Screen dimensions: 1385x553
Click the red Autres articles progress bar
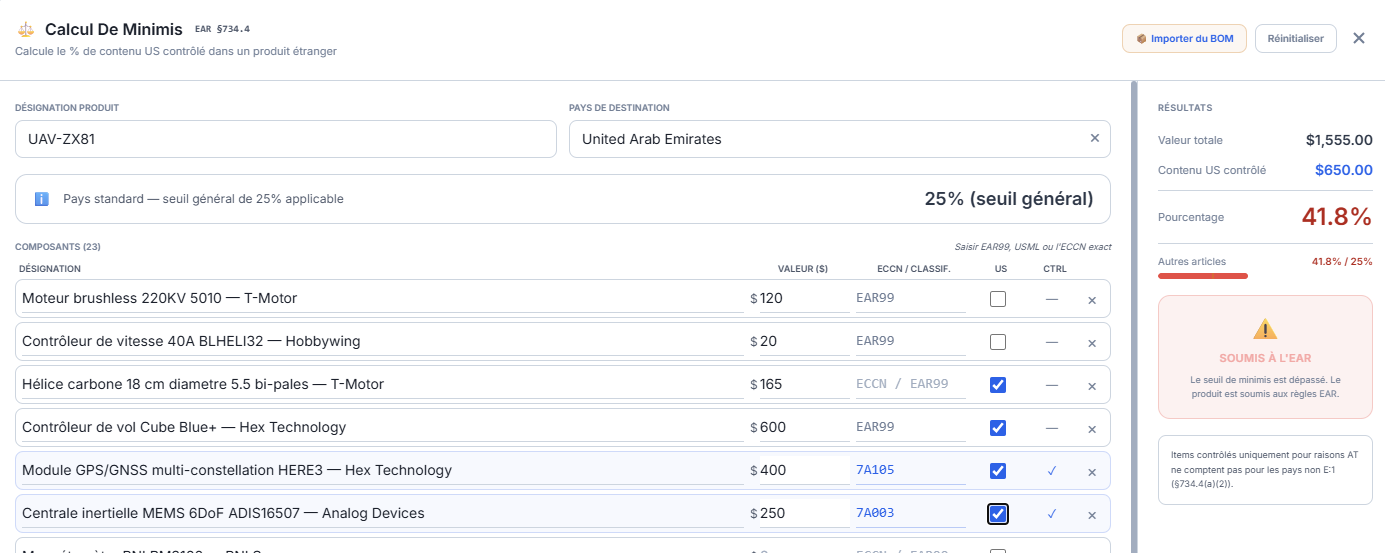click(1203, 276)
